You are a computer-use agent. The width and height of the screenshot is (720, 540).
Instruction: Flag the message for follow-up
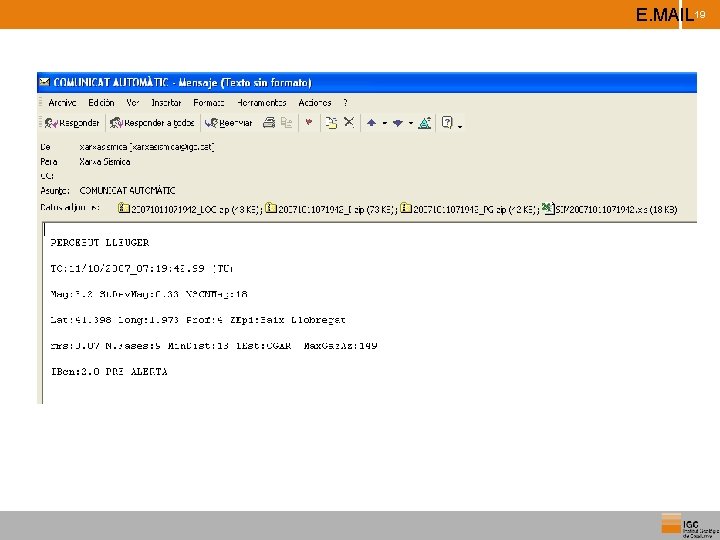point(309,123)
